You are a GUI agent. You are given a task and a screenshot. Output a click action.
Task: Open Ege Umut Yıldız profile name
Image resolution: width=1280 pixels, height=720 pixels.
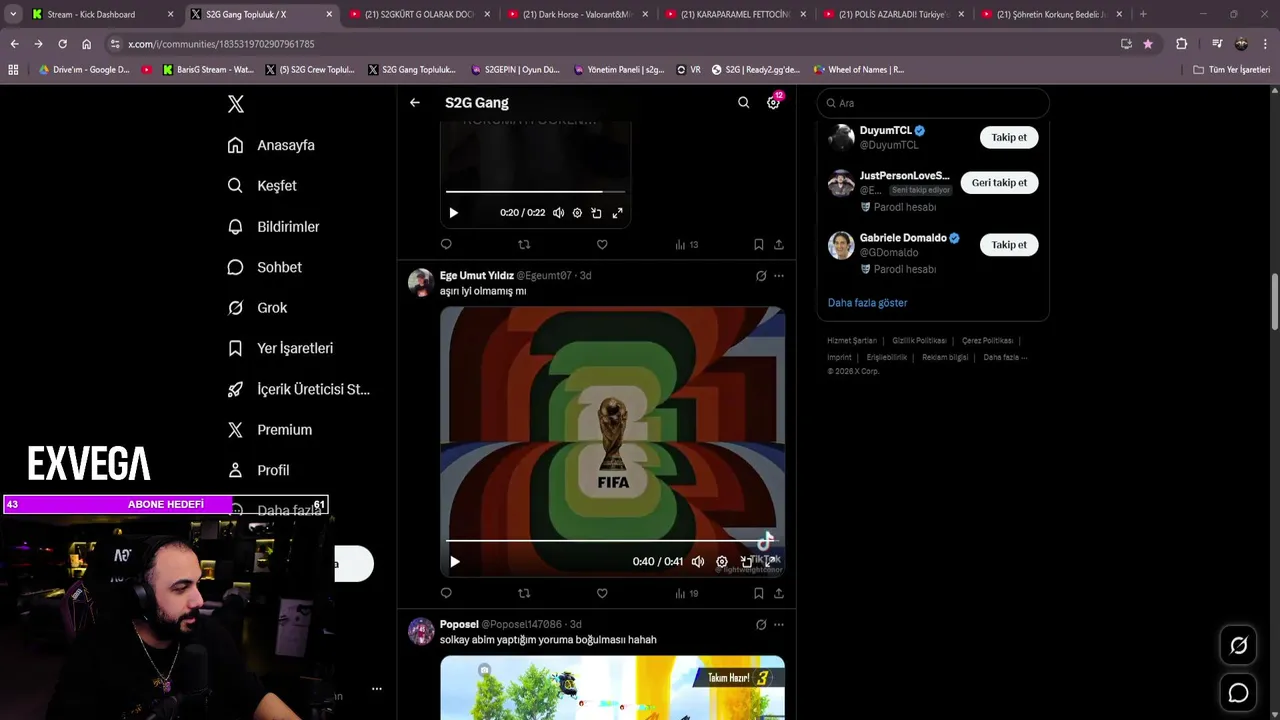(x=477, y=275)
